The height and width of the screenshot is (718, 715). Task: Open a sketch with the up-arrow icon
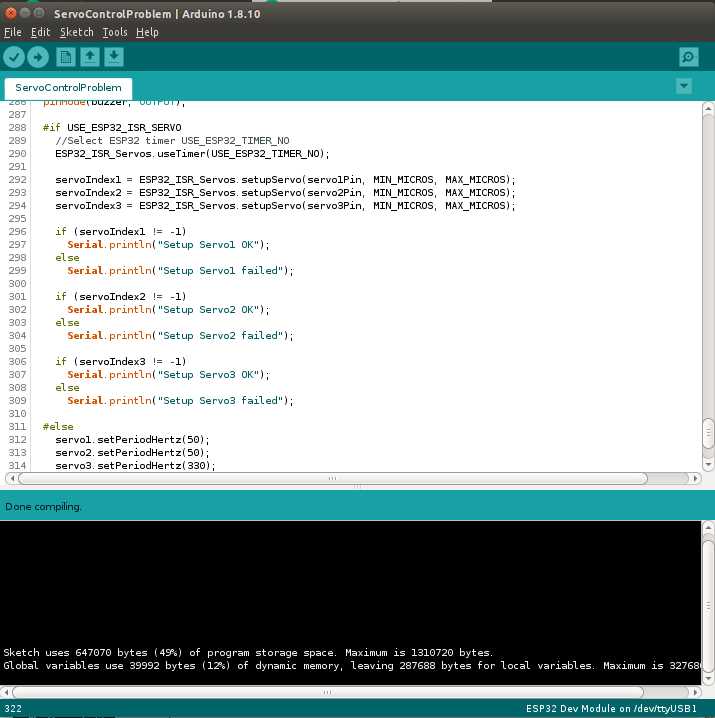(x=90, y=57)
